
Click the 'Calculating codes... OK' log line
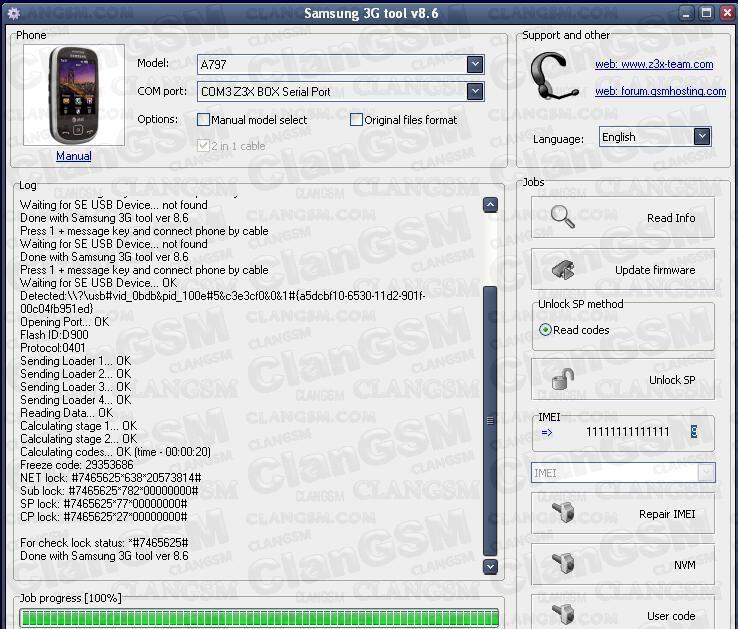point(115,452)
